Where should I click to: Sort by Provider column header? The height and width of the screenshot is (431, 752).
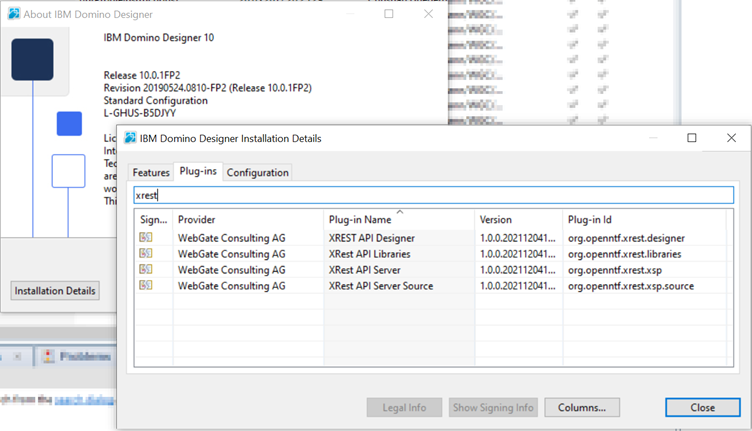(248, 220)
